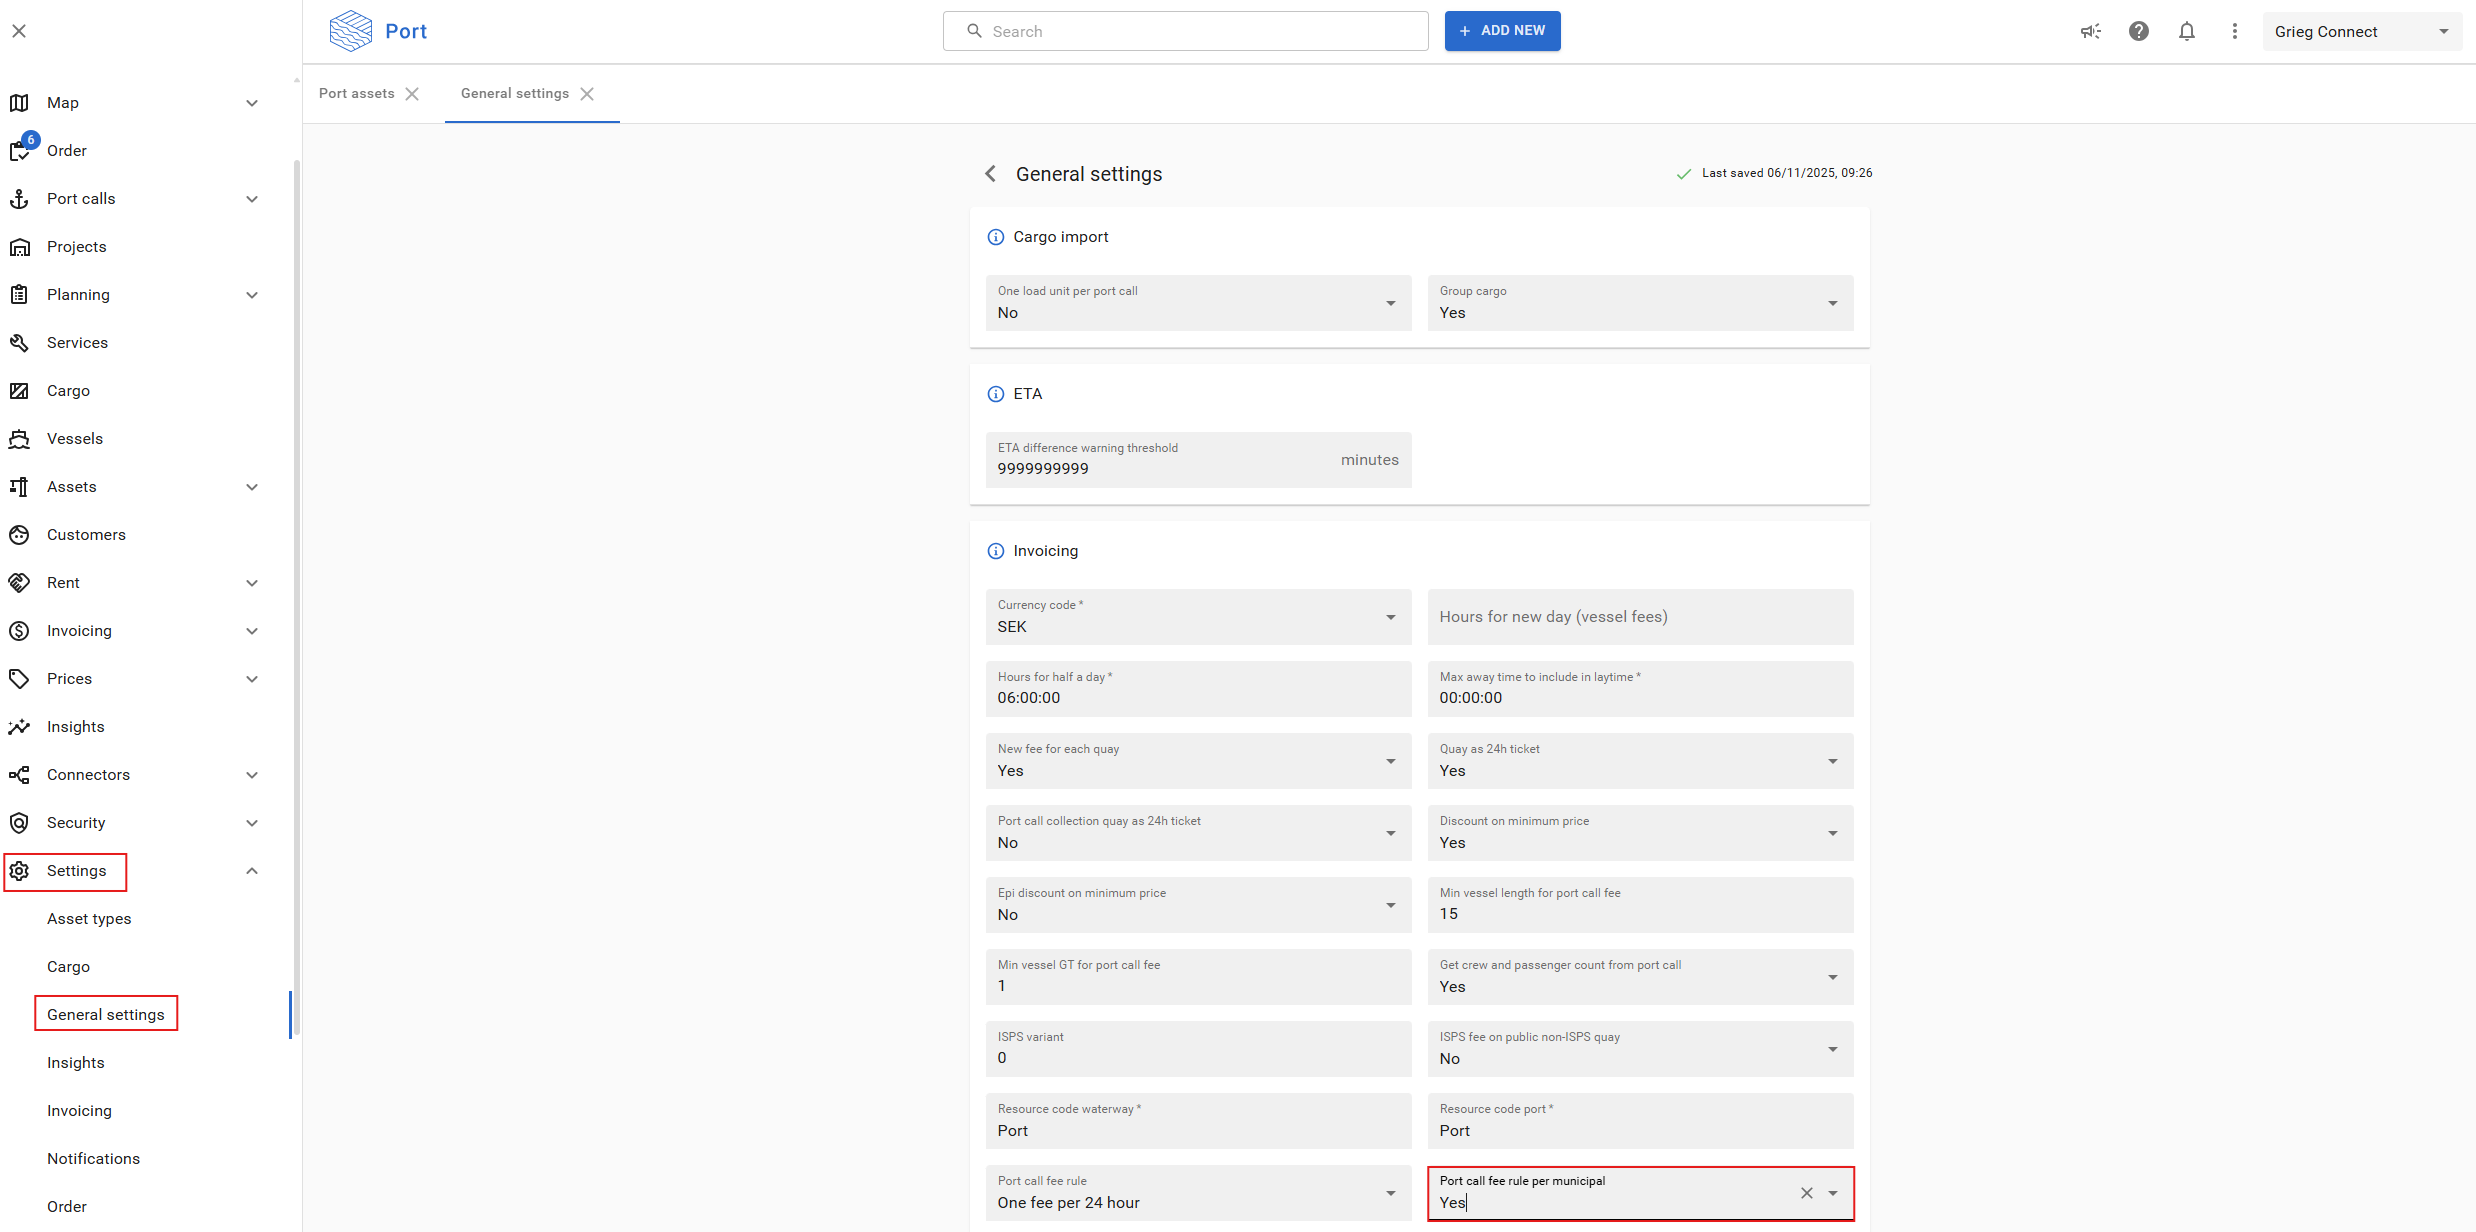The image size is (2476, 1232).
Task: Click the Search input field
Action: tap(1185, 31)
